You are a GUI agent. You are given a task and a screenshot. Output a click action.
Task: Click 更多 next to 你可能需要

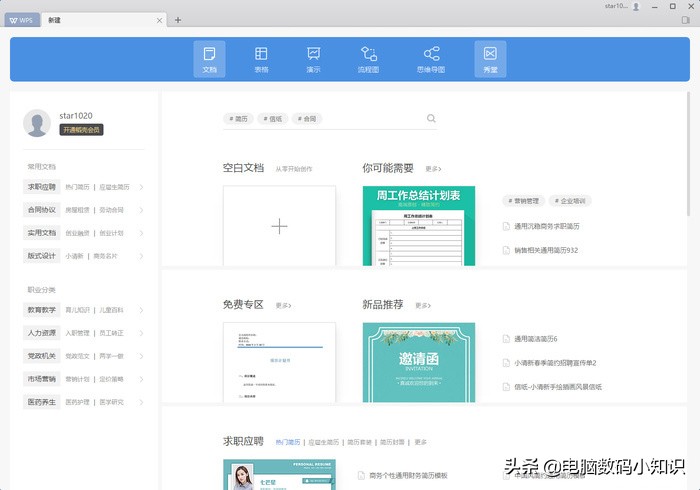(x=433, y=169)
